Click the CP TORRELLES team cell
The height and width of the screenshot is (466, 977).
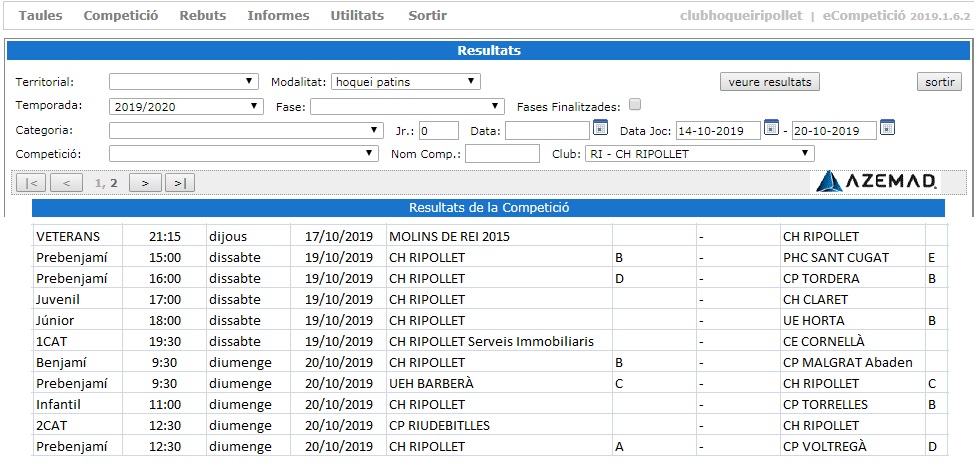click(852, 405)
